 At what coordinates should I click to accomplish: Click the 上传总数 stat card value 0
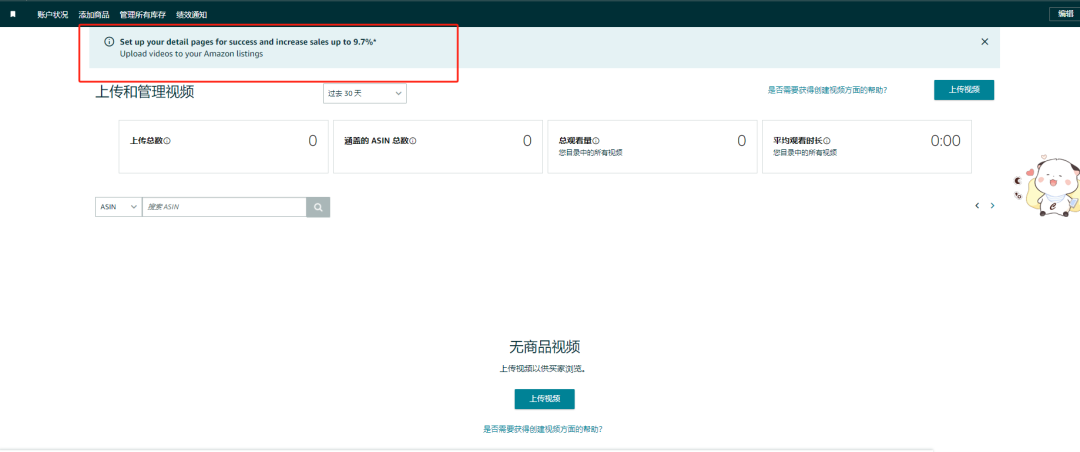[313, 141]
